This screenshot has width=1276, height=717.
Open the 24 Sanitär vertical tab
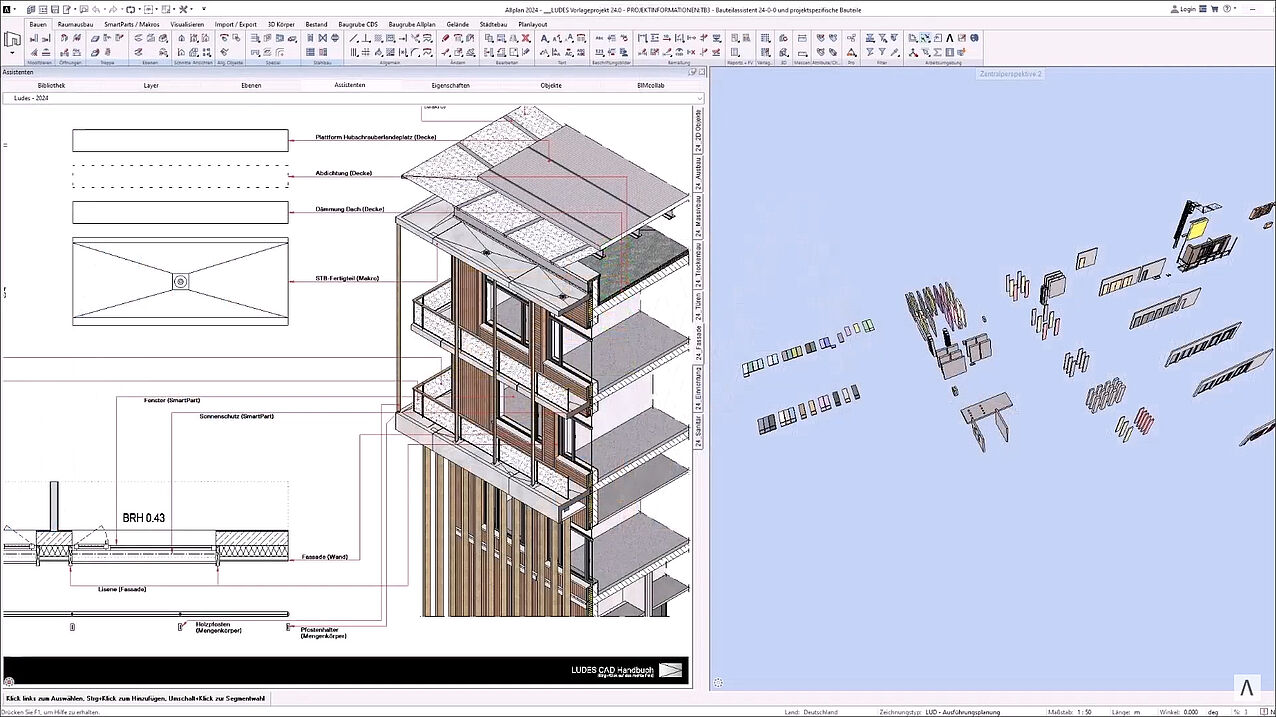[698, 429]
